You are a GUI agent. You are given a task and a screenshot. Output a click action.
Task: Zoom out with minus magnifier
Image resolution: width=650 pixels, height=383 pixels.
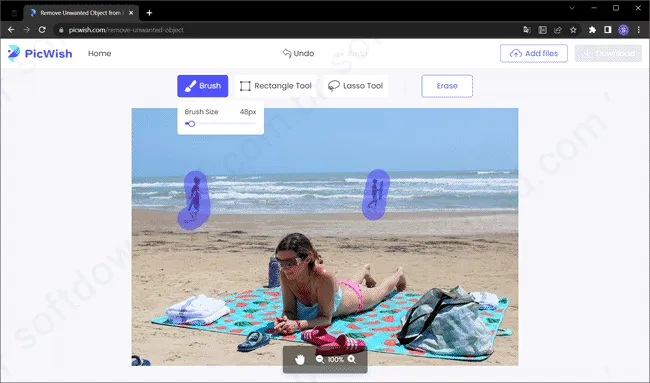(320, 359)
